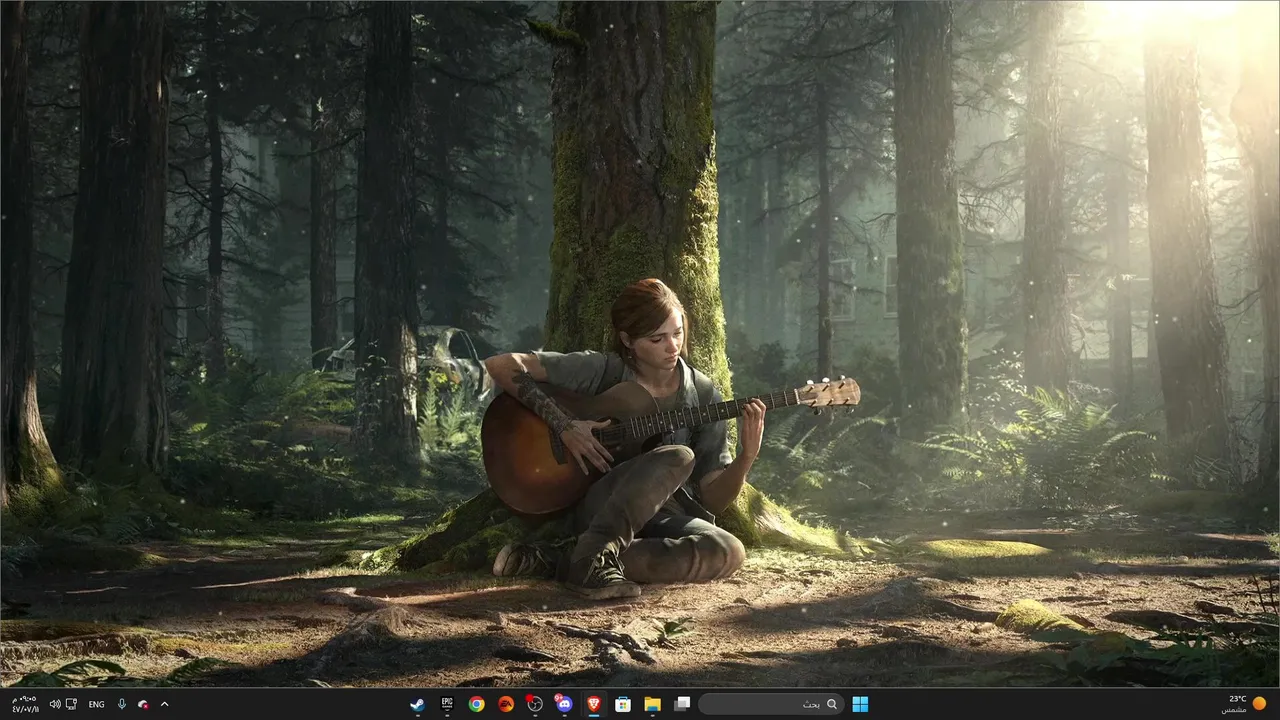The image size is (1280, 720).
Task: Open the weather widget showing 23°C
Action: 1243,704
